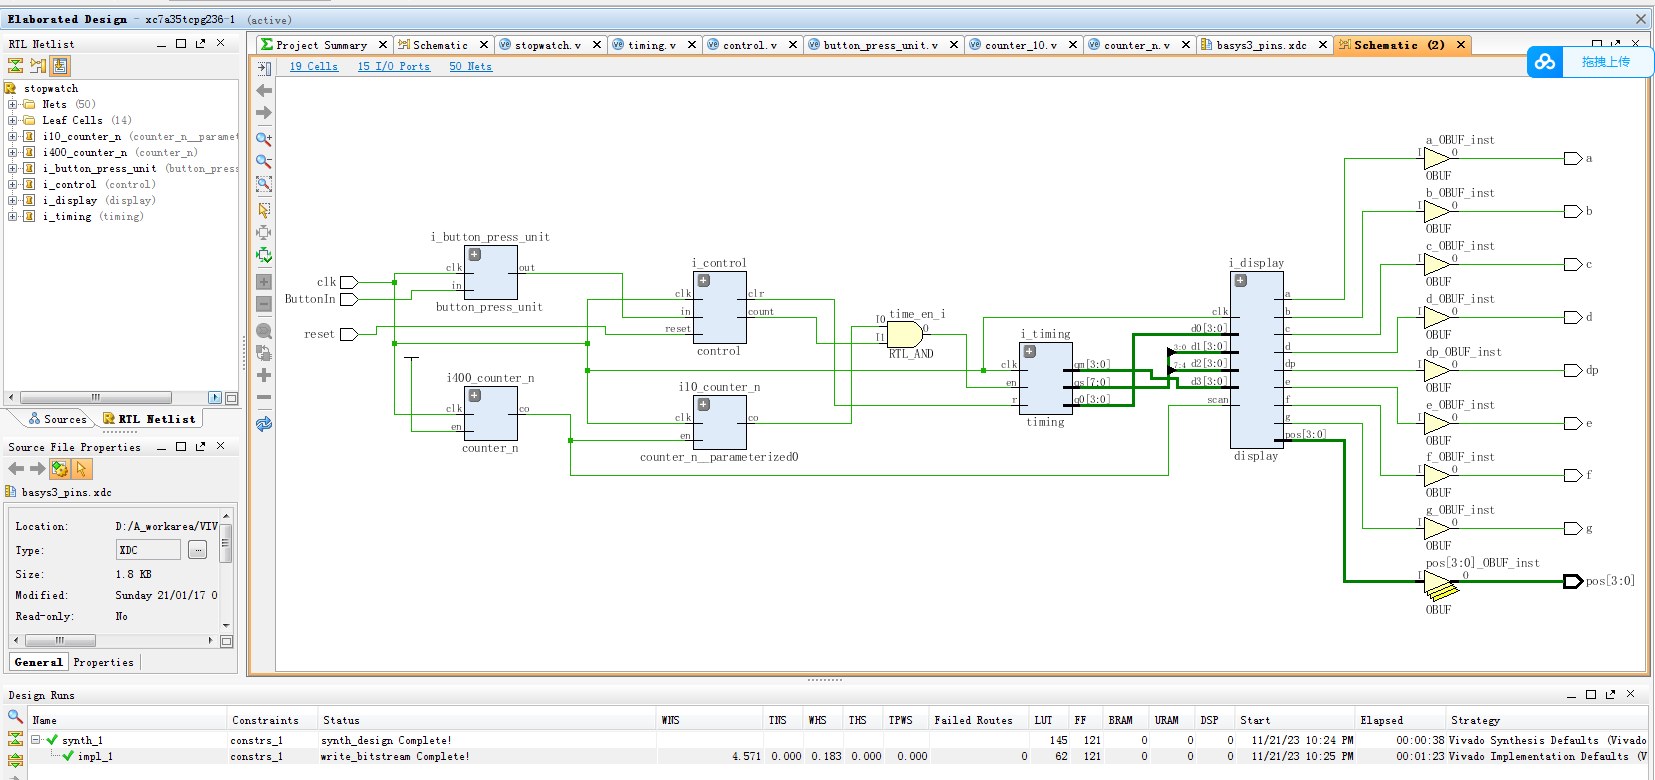The image size is (1655, 780).
Task: Click the search icon in Design Runs
Action: pyautogui.click(x=15, y=716)
